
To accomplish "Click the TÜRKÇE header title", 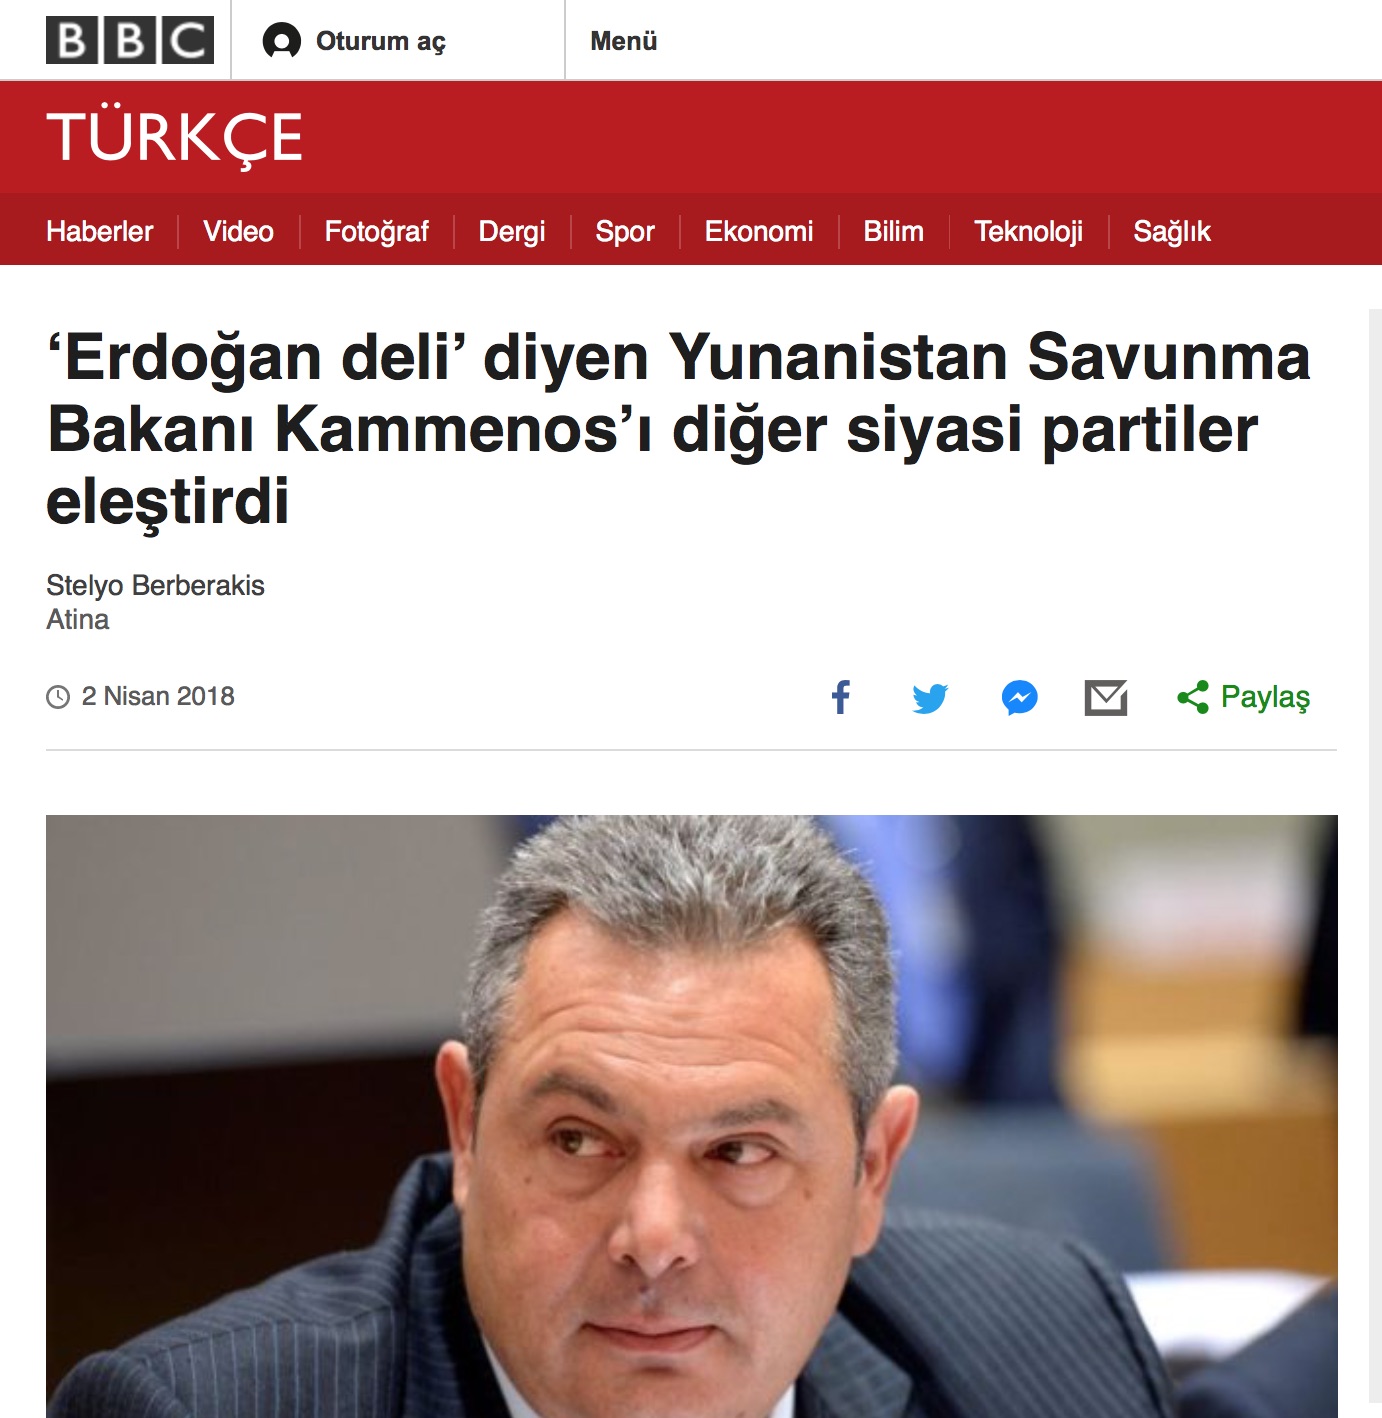I will click(174, 137).
